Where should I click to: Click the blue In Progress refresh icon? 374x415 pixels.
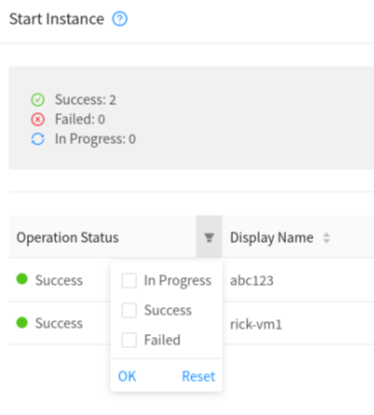pos(38,139)
